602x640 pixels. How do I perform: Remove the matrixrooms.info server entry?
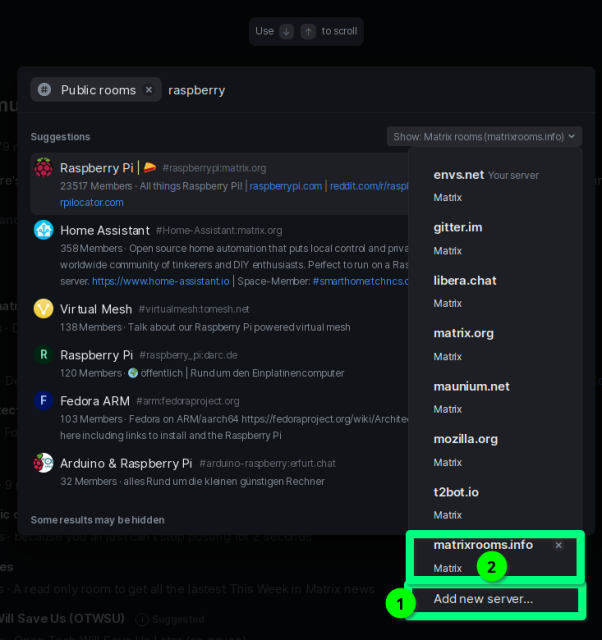pyautogui.click(x=559, y=545)
